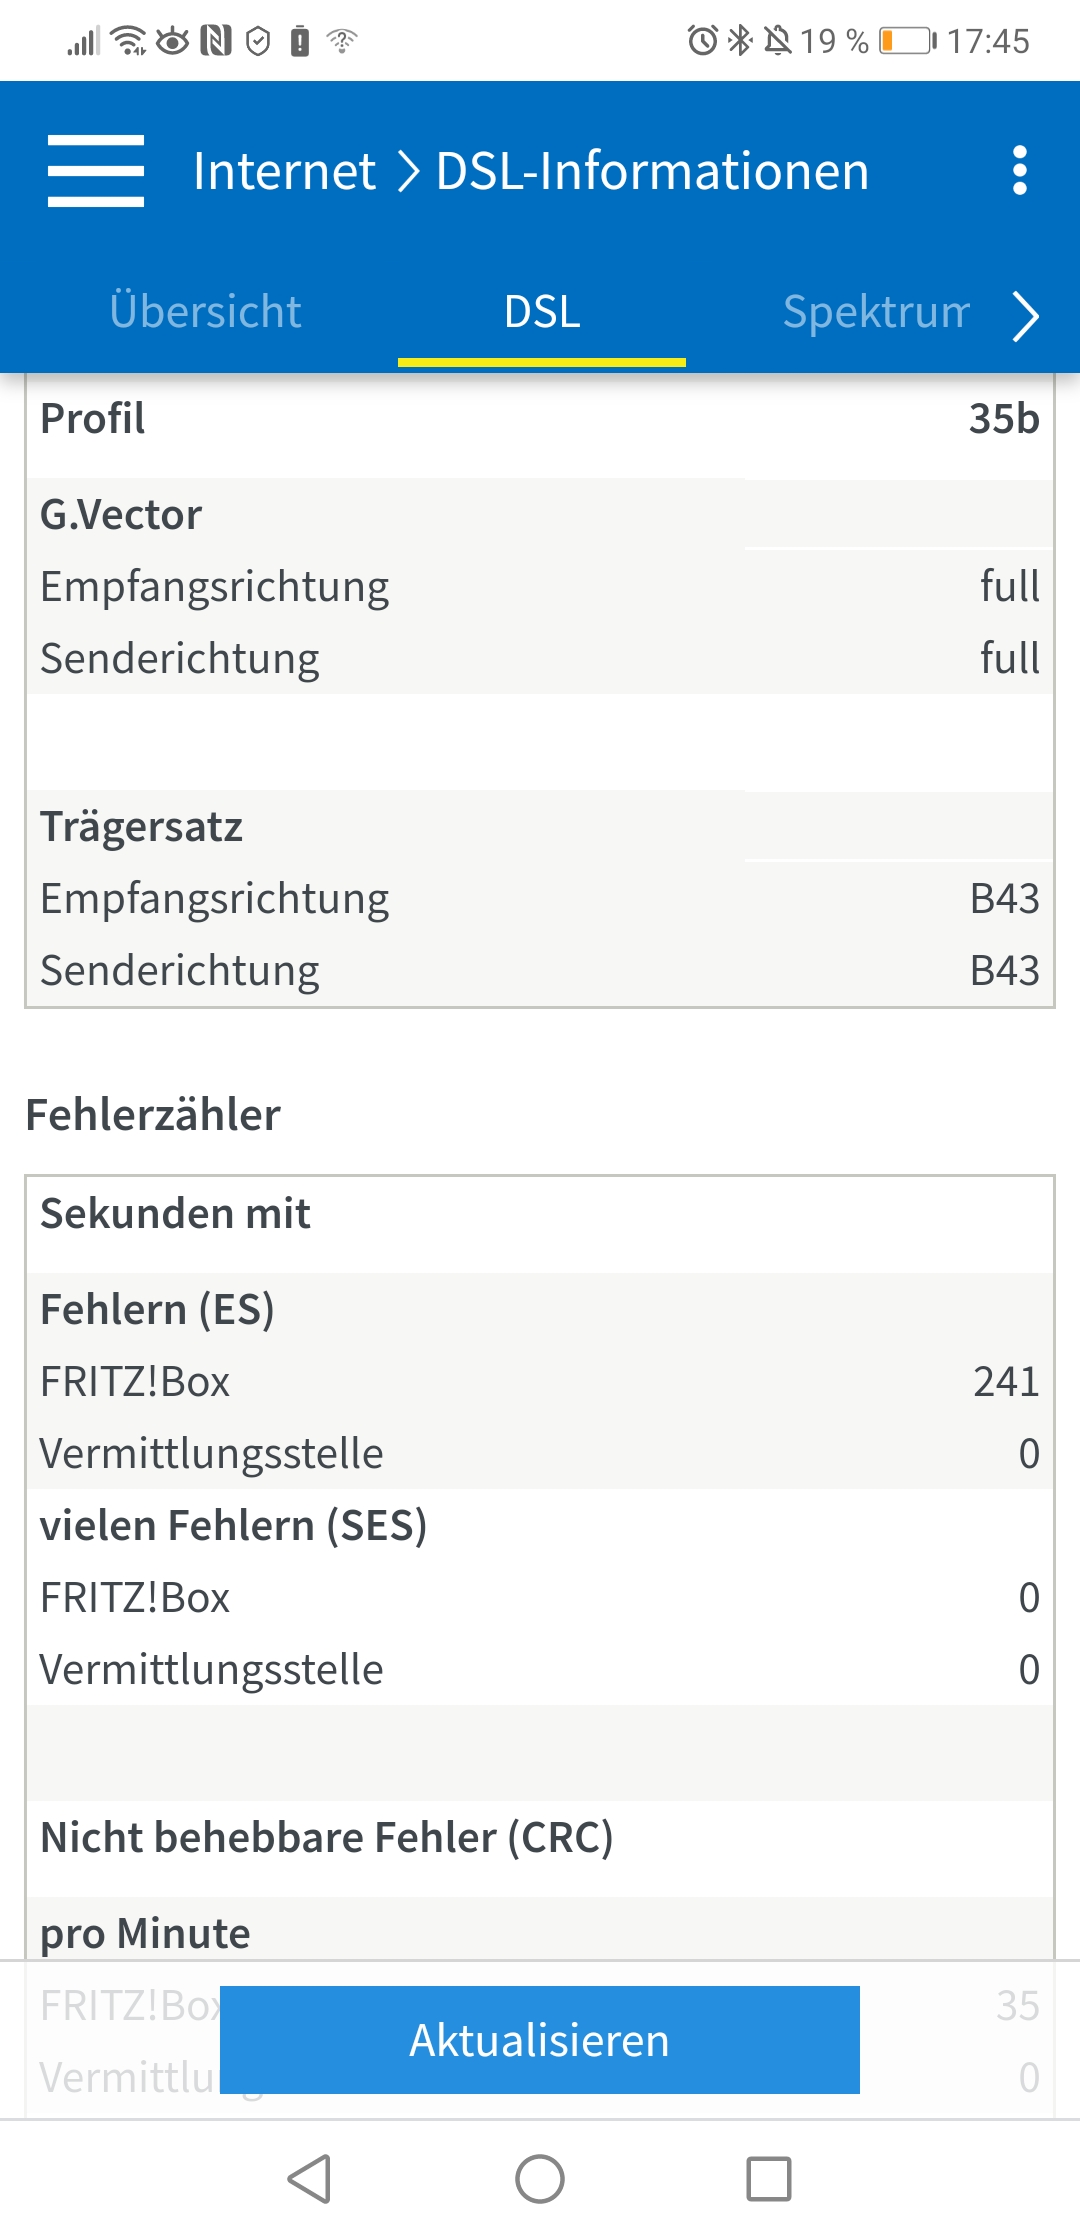Tap the Nicht behebbare Fehler (CRC) heading

[x=326, y=1838]
